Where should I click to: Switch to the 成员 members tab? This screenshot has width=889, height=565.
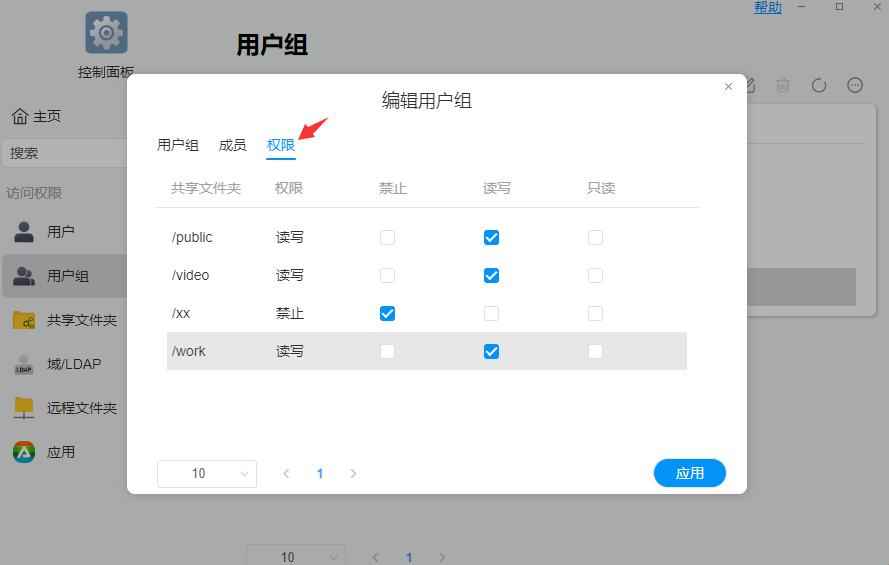coord(232,146)
